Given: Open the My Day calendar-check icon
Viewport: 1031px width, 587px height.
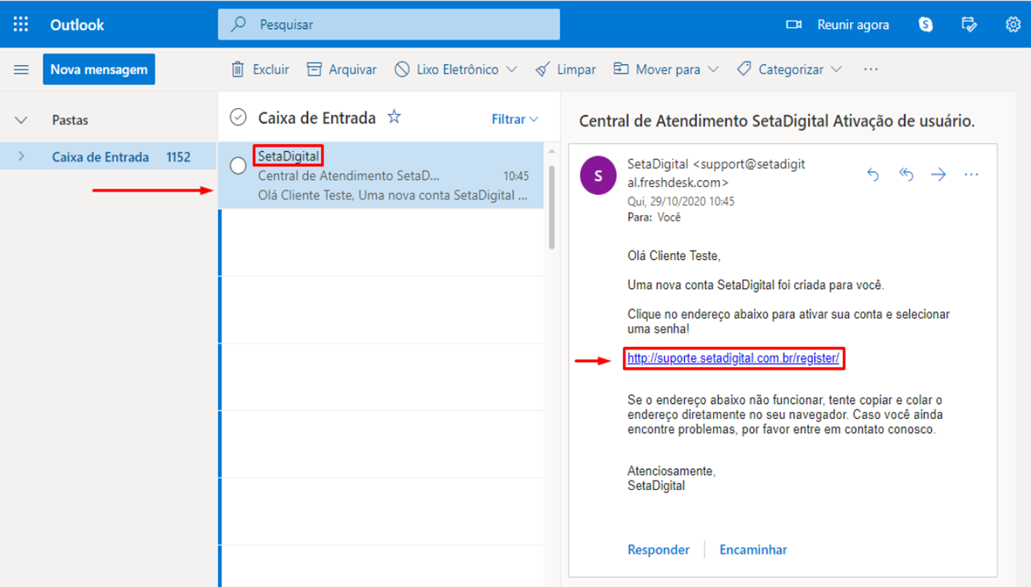Looking at the screenshot, I should point(969,25).
